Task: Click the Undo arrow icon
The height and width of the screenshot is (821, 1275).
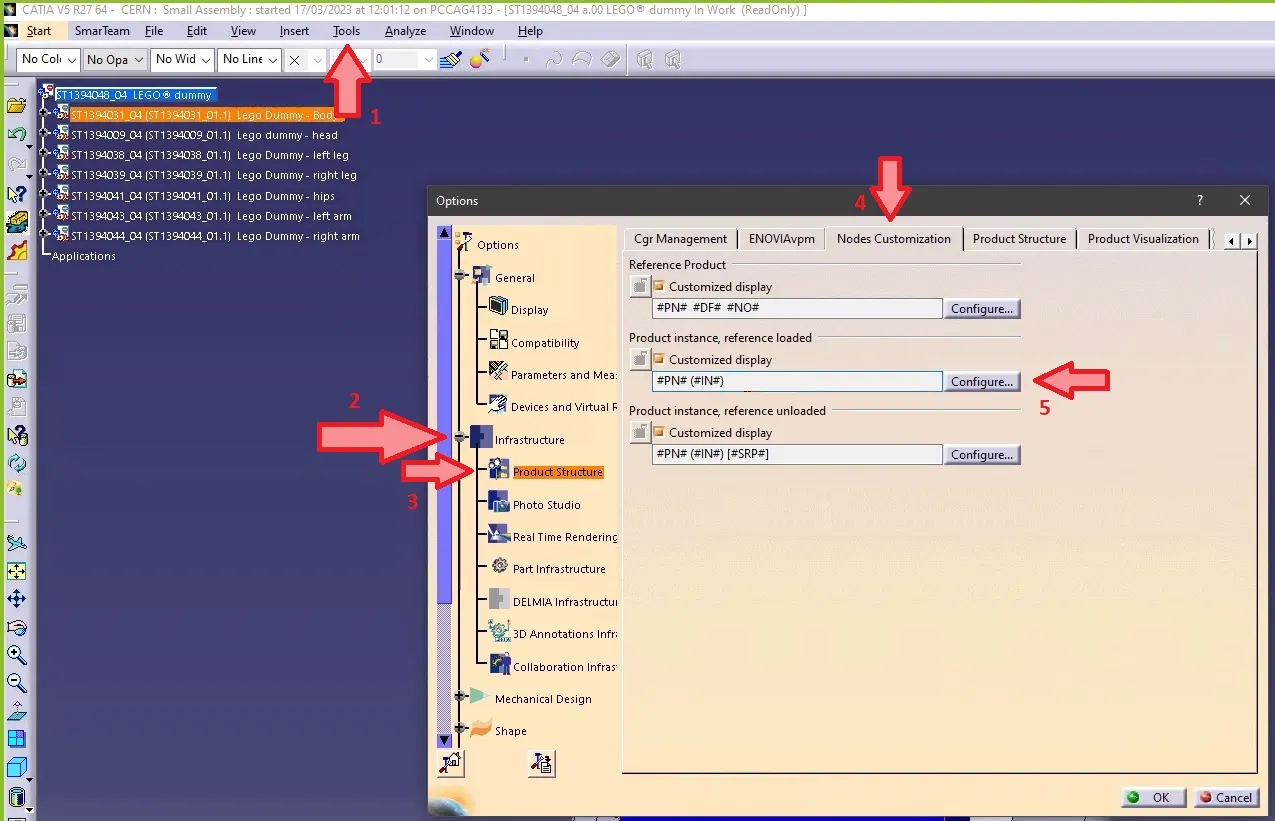Action: tap(16, 134)
